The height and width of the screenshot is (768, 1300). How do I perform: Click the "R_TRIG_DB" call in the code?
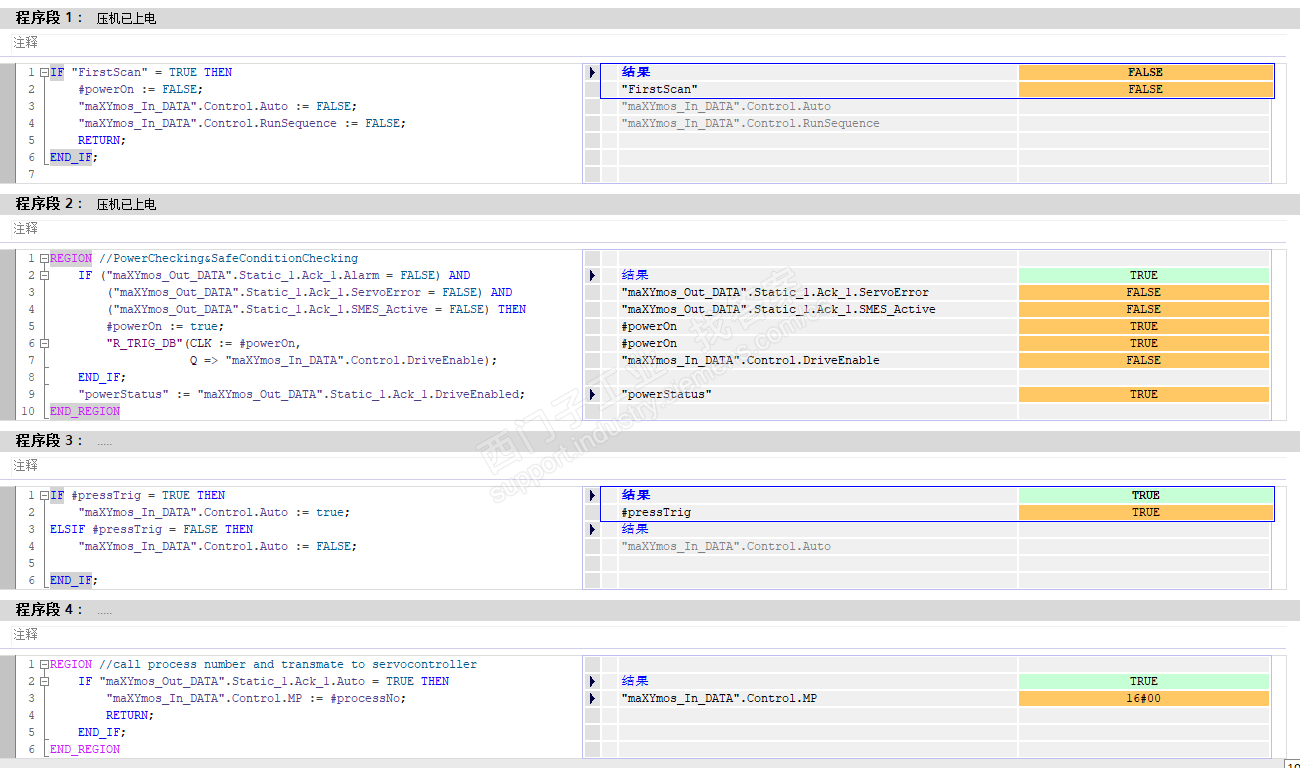click(x=145, y=343)
